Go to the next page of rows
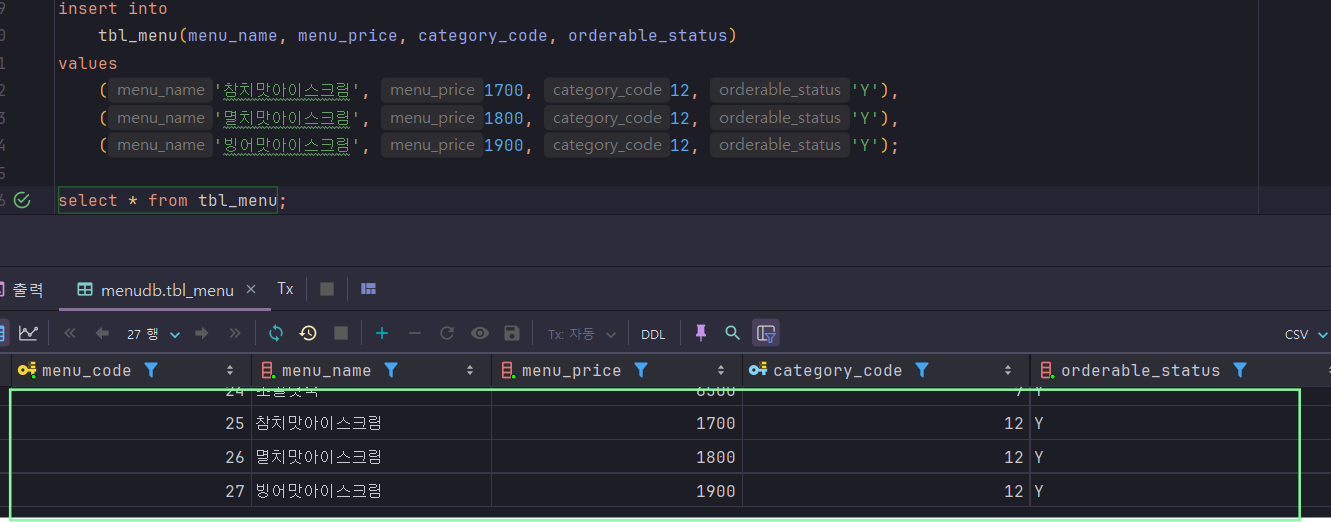The height and width of the screenshot is (522, 1331). click(x=202, y=333)
